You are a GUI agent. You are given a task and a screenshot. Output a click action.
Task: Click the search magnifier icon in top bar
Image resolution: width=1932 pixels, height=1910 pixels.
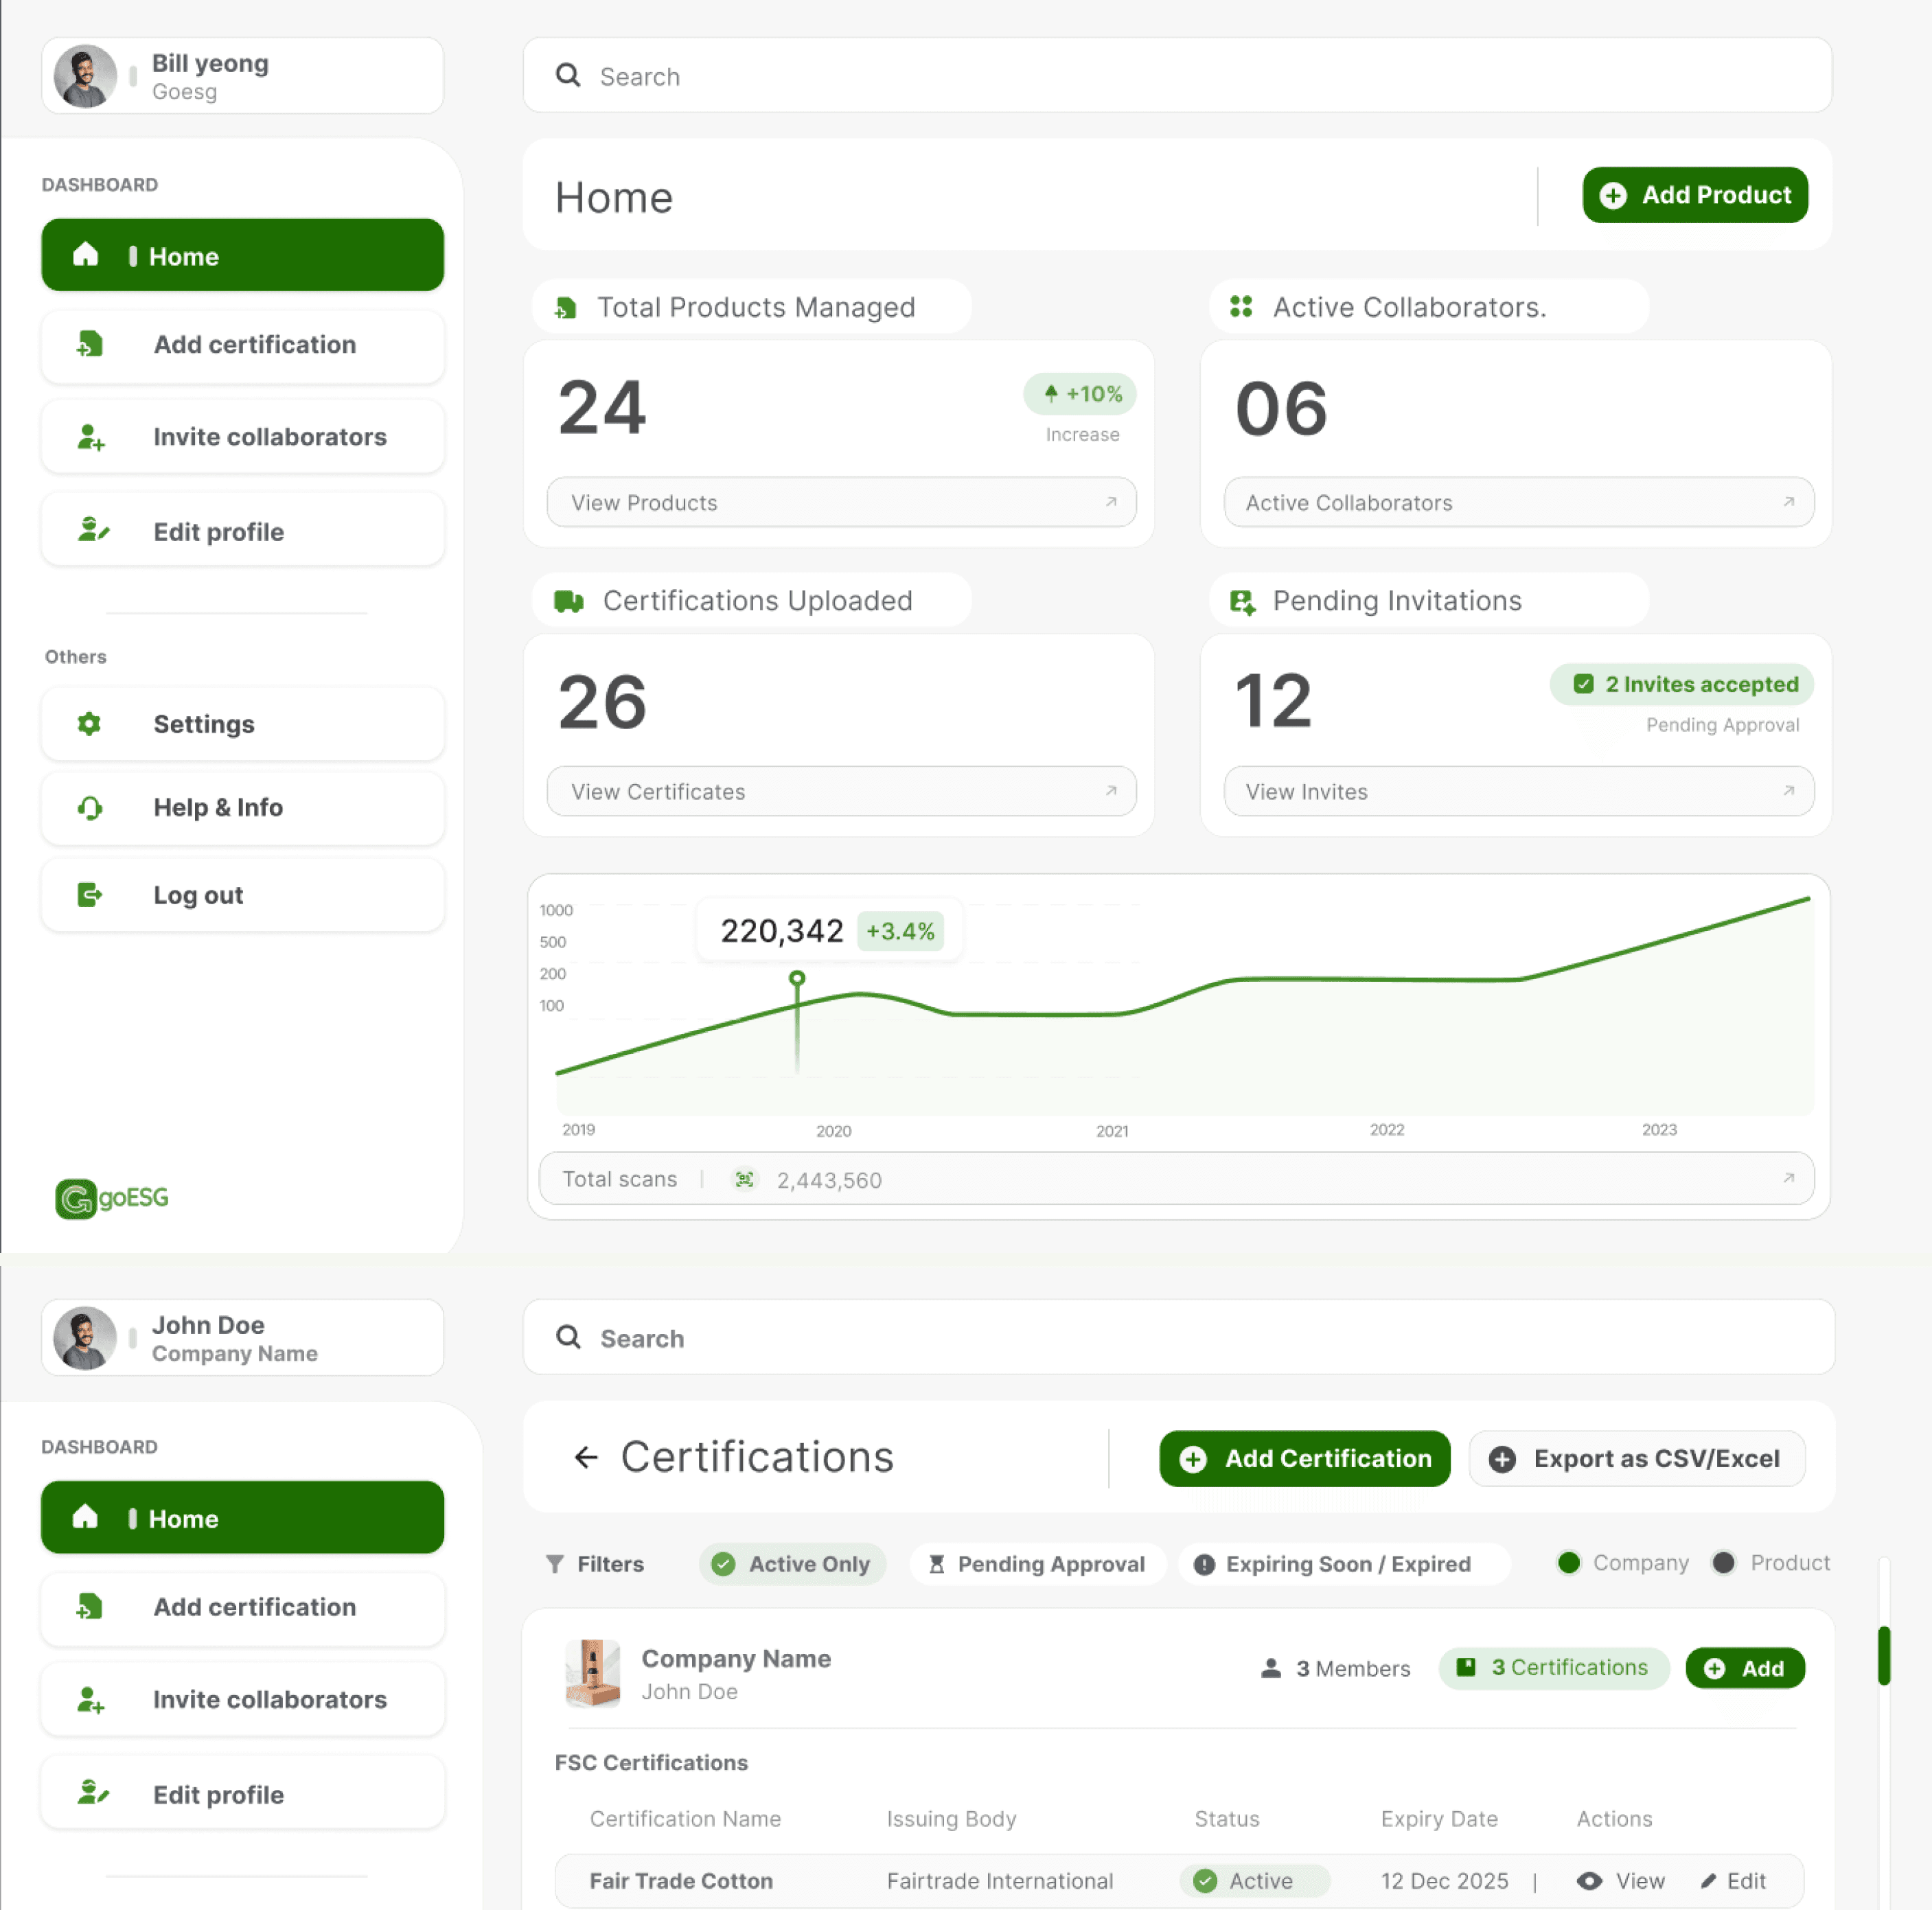click(x=568, y=76)
